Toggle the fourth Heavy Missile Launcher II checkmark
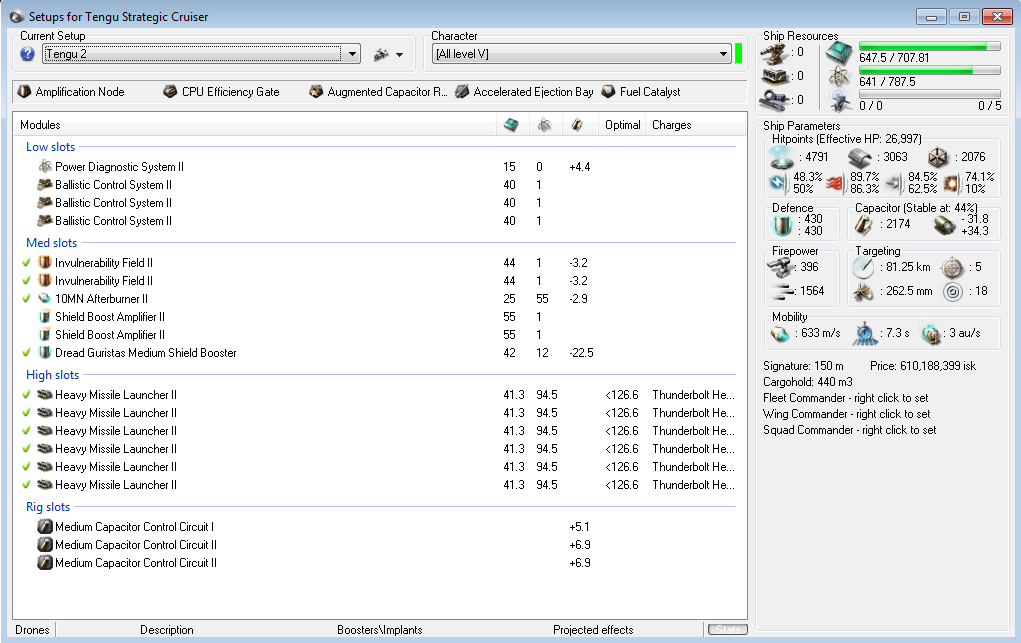The width and height of the screenshot is (1021, 643). click(26, 449)
